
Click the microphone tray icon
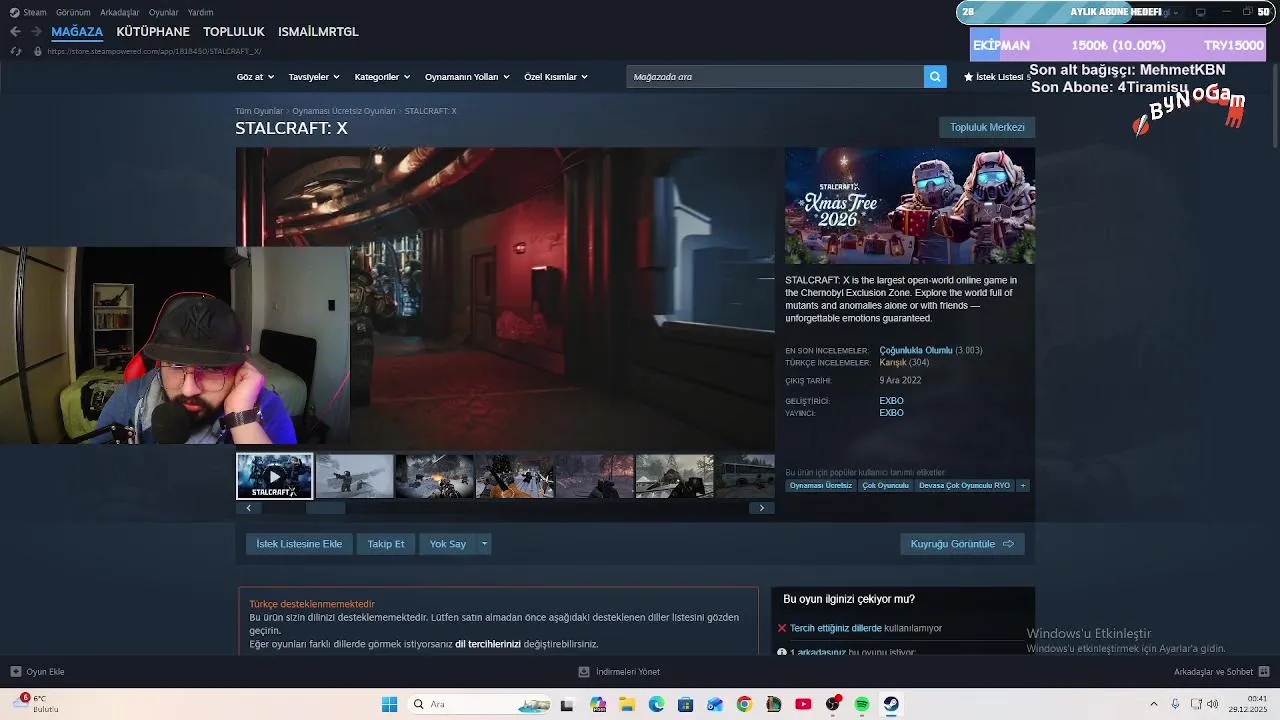pyautogui.click(x=1176, y=704)
